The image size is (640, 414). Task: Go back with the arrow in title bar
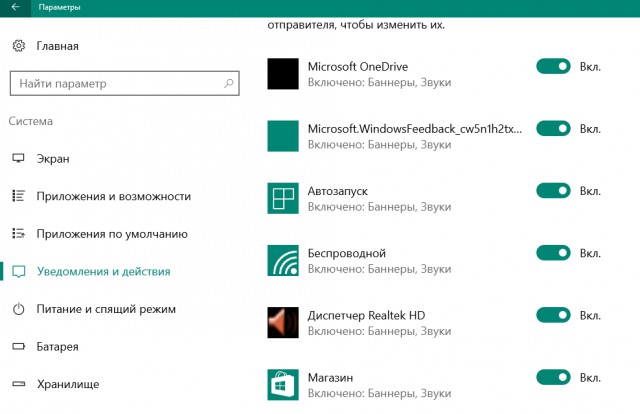point(15,7)
